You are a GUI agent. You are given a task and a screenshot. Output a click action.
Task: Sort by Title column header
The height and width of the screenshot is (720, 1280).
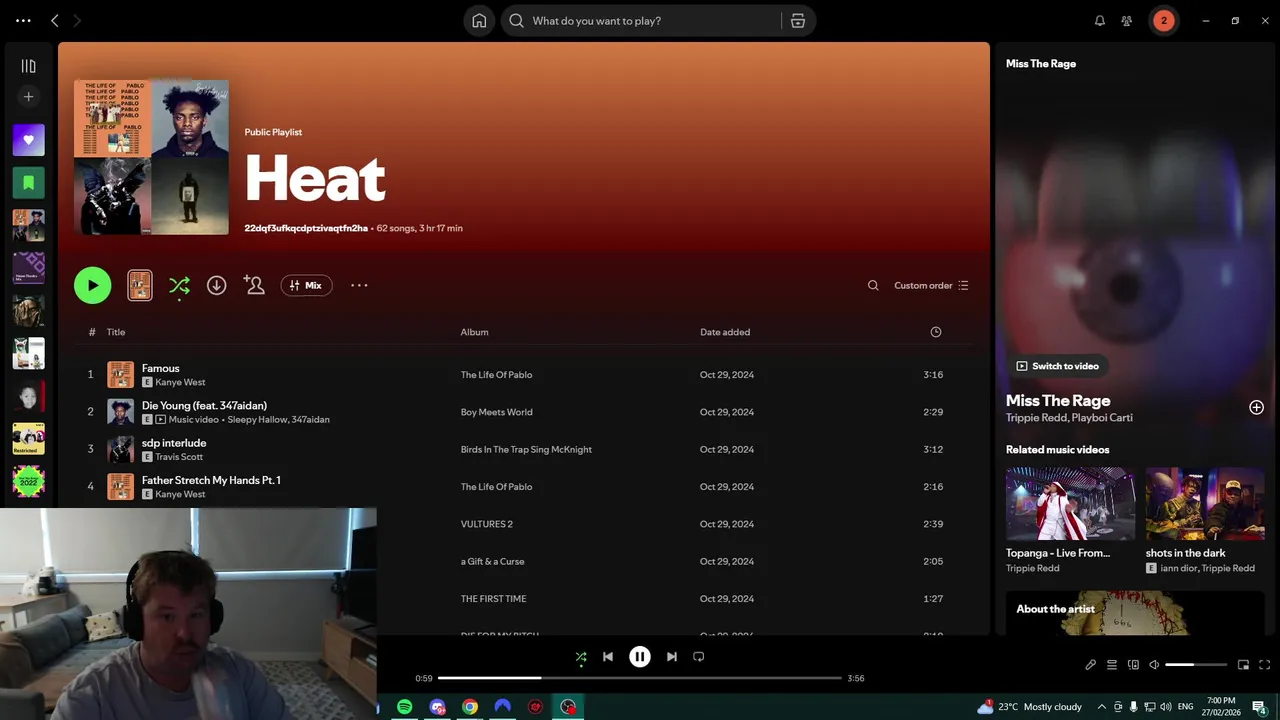(116, 332)
